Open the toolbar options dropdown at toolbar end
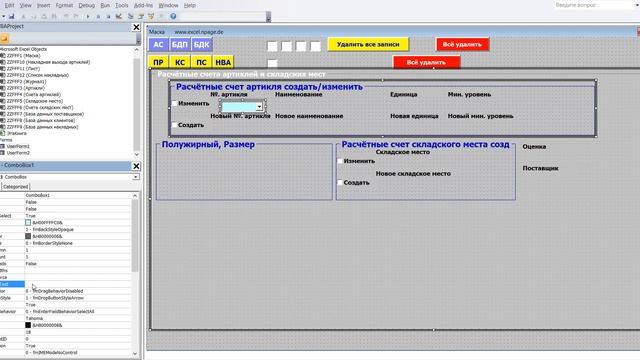This screenshot has width=640, height=360. pyautogui.click(x=268, y=17)
